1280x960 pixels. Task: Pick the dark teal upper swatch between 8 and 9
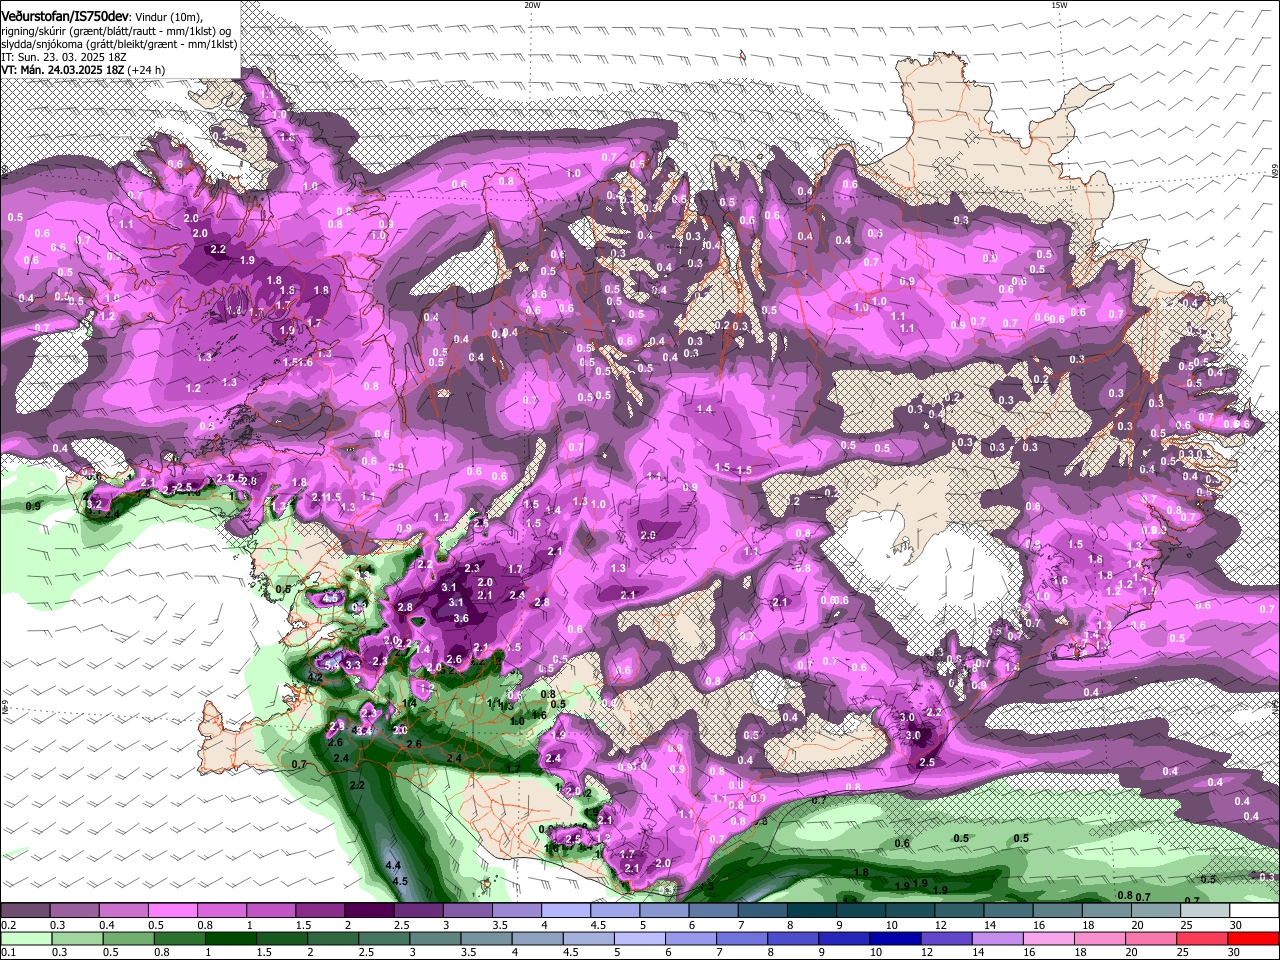[812, 911]
